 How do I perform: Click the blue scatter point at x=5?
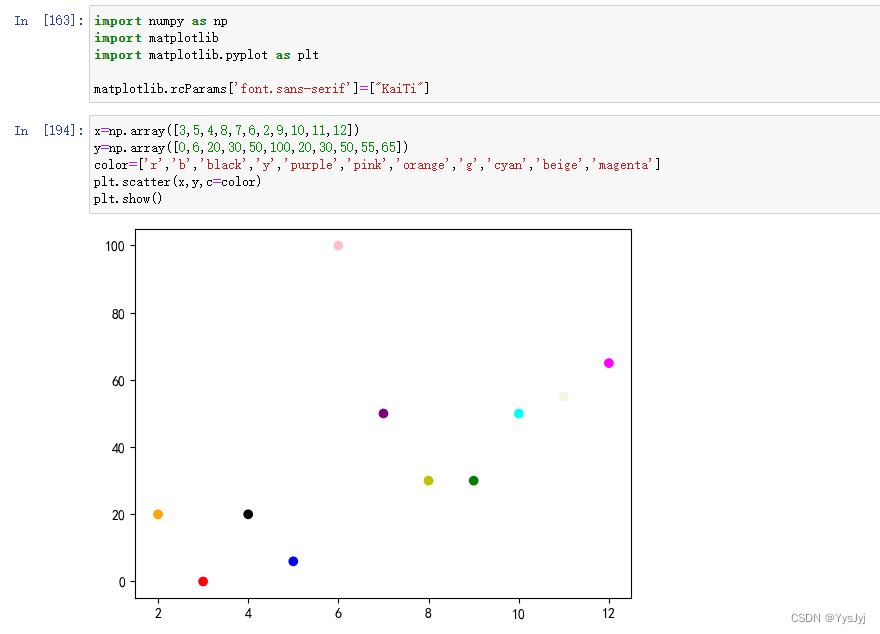click(x=293, y=562)
